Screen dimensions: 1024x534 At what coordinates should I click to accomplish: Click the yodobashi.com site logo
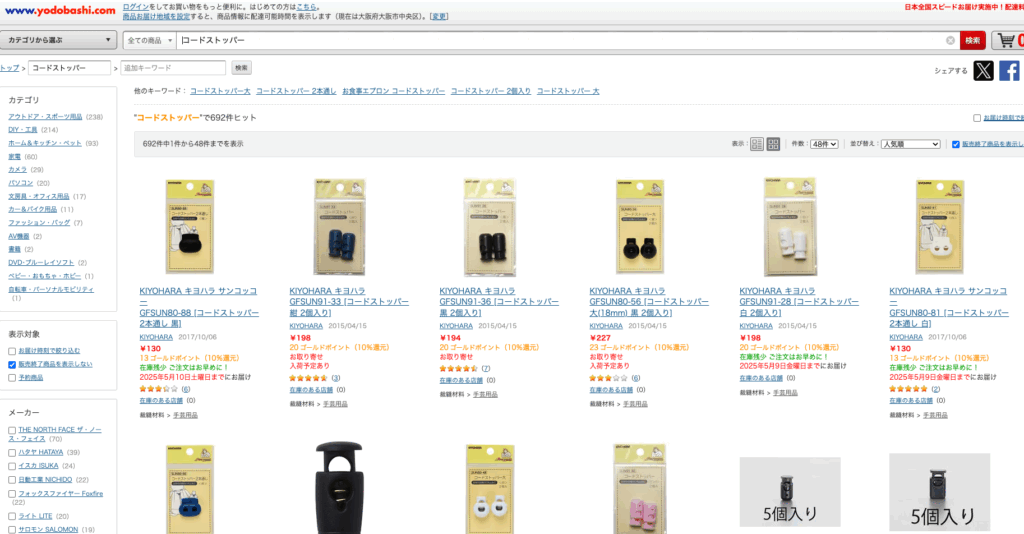[59, 10]
